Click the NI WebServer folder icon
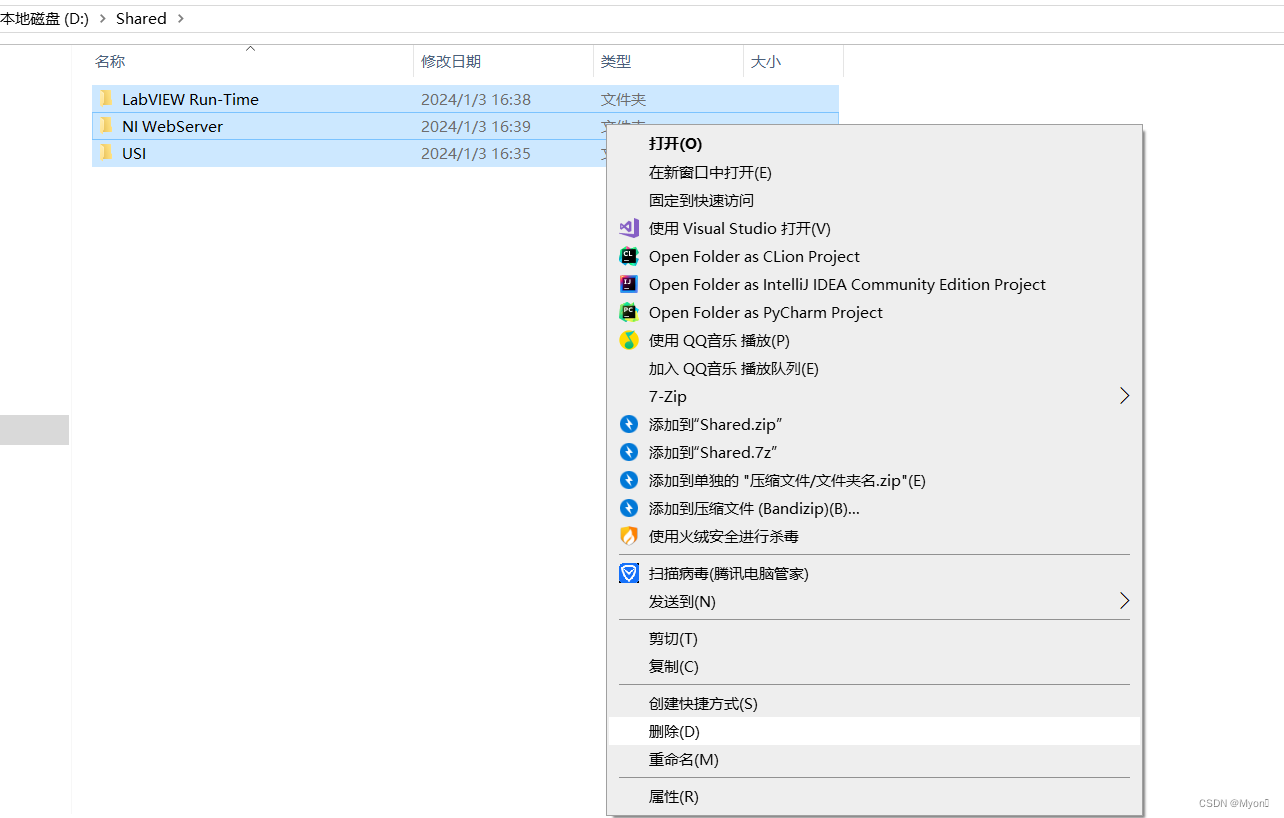The image size is (1284, 818). [106, 126]
